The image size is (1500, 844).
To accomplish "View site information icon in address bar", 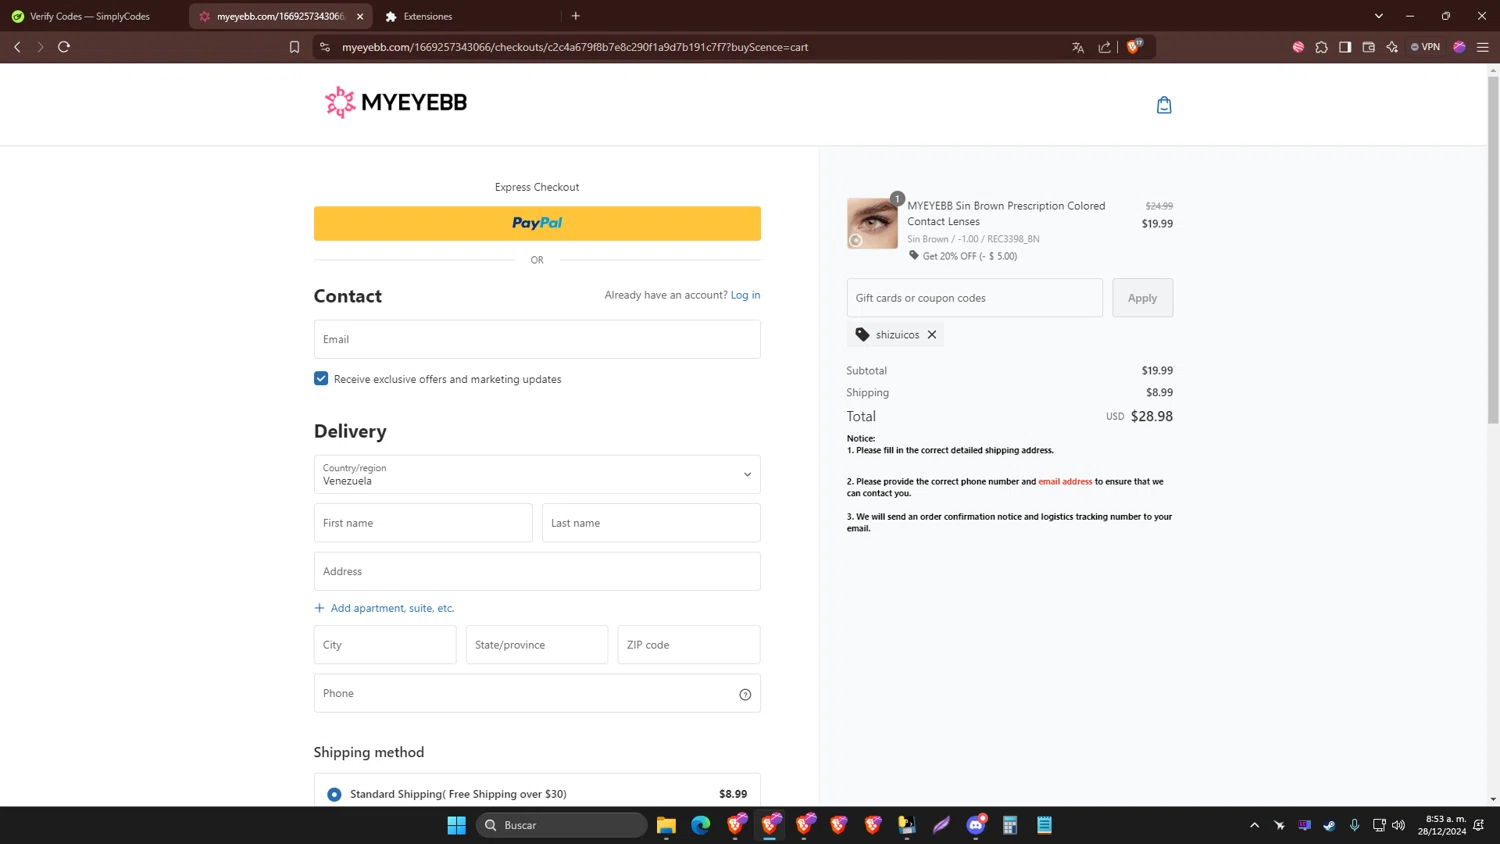I will click(325, 47).
